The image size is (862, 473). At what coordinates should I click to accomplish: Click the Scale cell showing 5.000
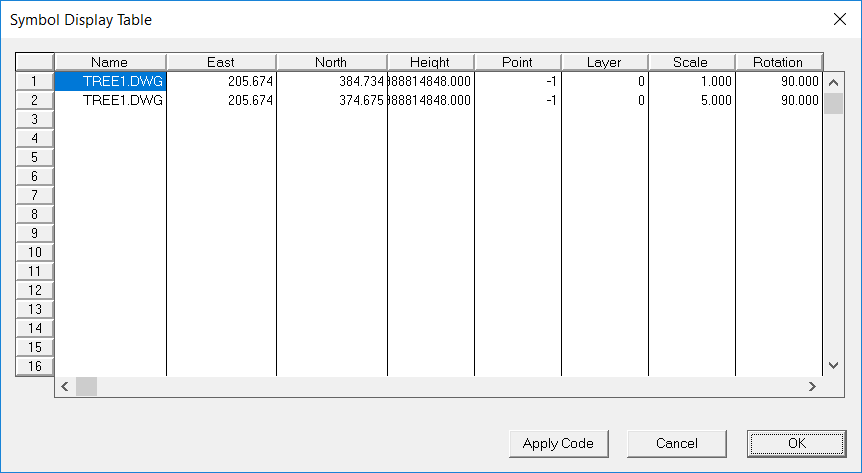pos(691,100)
